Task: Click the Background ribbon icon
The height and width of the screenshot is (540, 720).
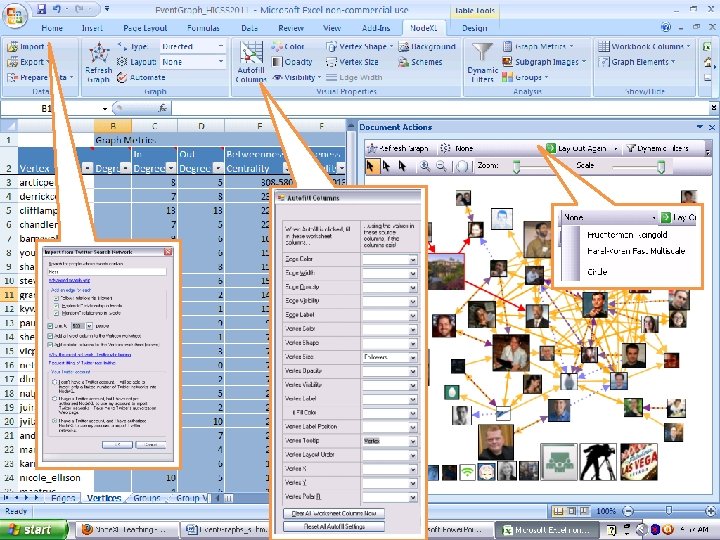Action: pyautogui.click(x=404, y=46)
